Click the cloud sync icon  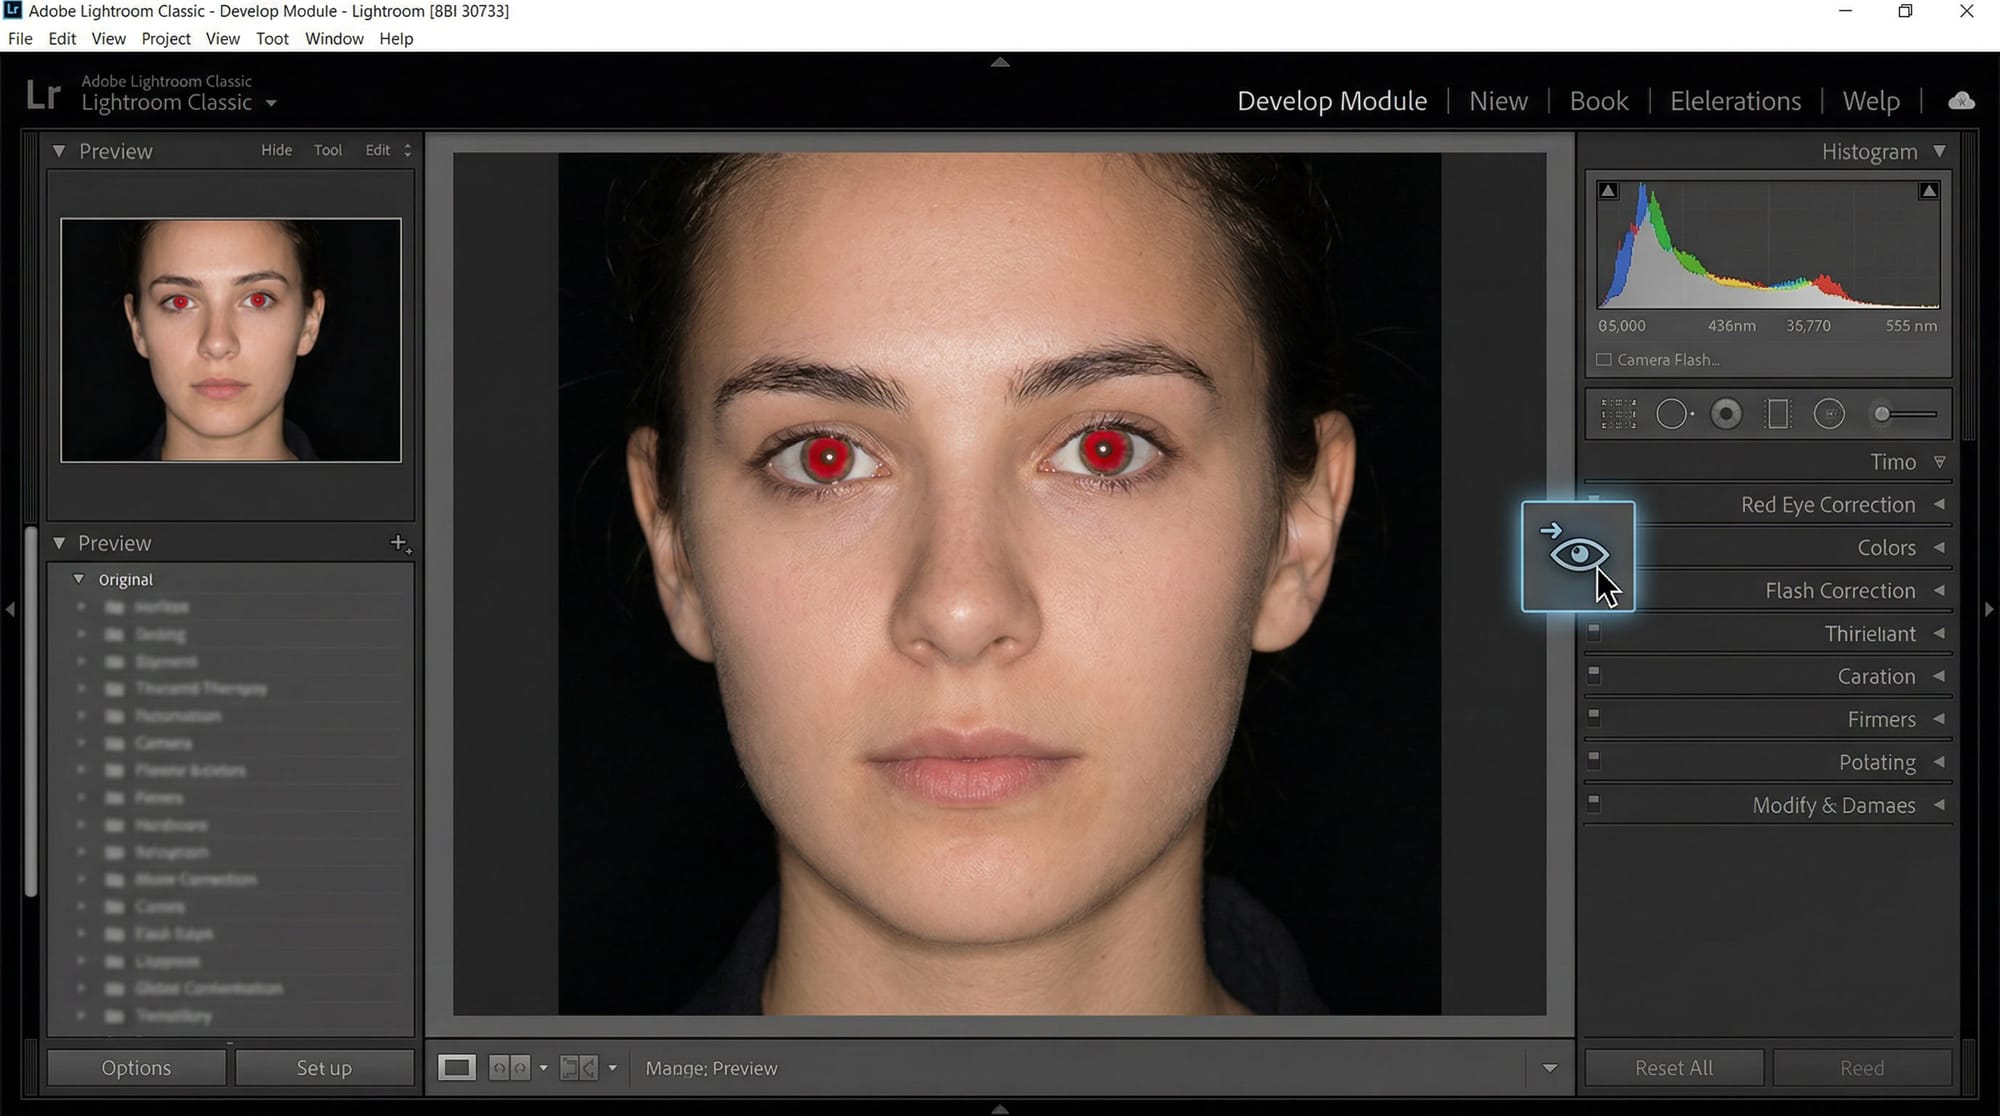1961,101
